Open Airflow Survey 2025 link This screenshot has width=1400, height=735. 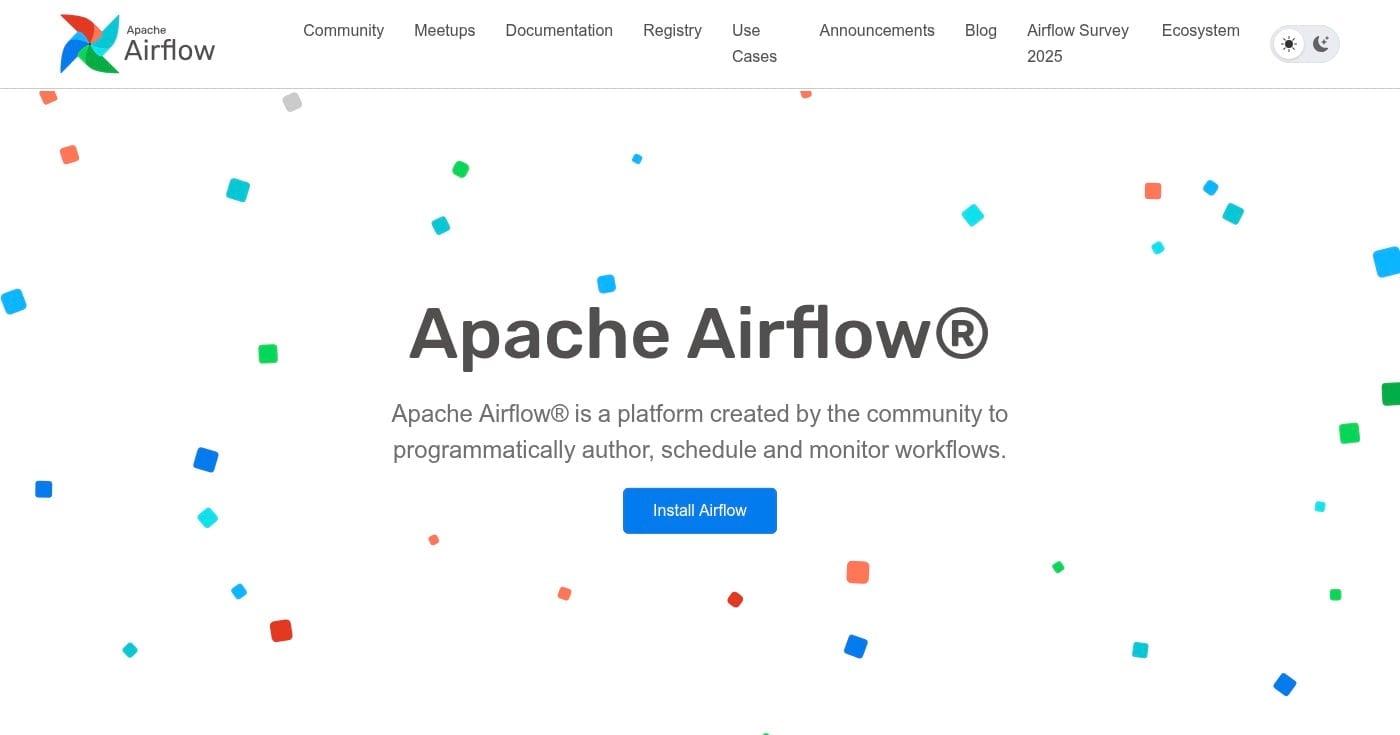pos(1078,44)
